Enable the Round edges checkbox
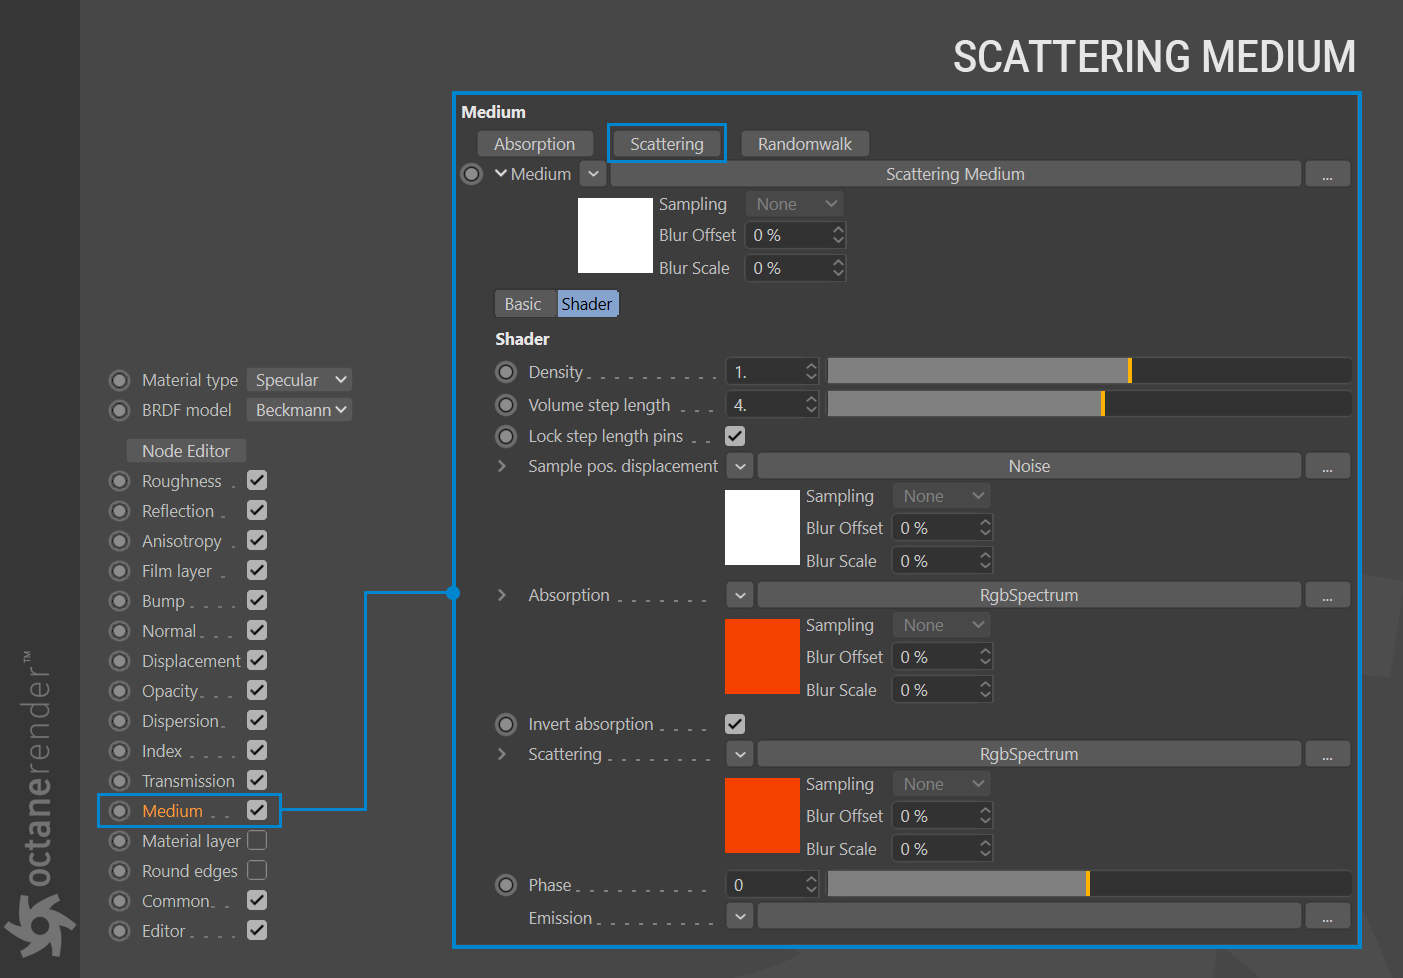This screenshot has width=1403, height=978. coord(257,870)
